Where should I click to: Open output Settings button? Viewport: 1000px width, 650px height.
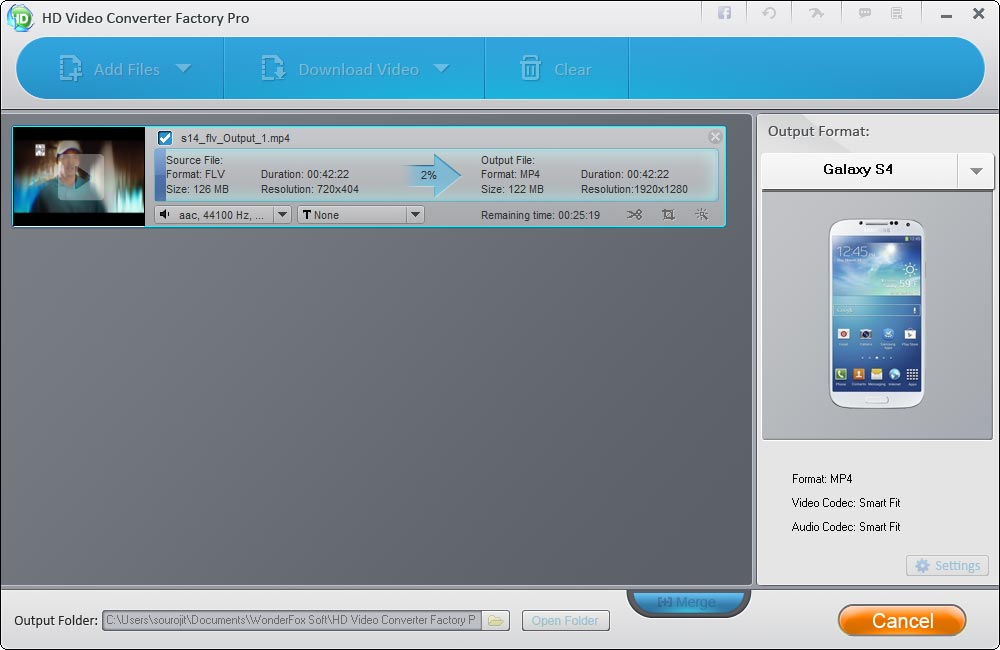pyautogui.click(x=947, y=566)
